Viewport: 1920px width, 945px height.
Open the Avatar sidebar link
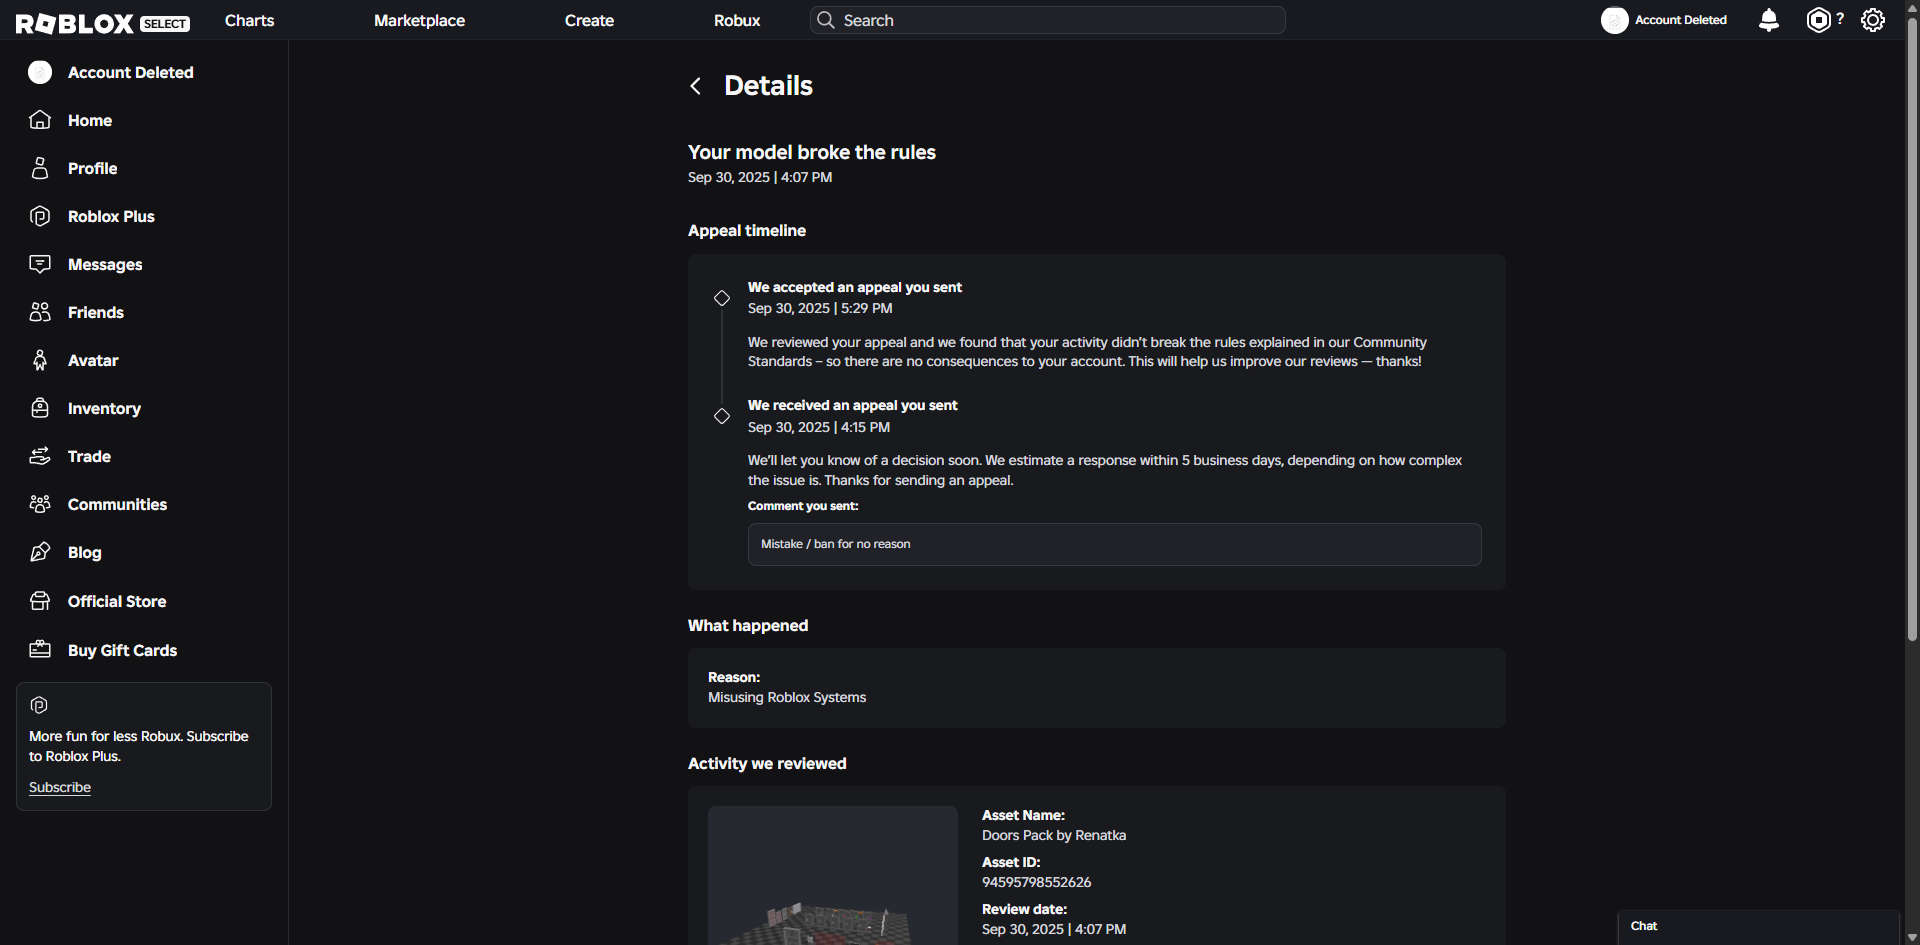click(93, 360)
